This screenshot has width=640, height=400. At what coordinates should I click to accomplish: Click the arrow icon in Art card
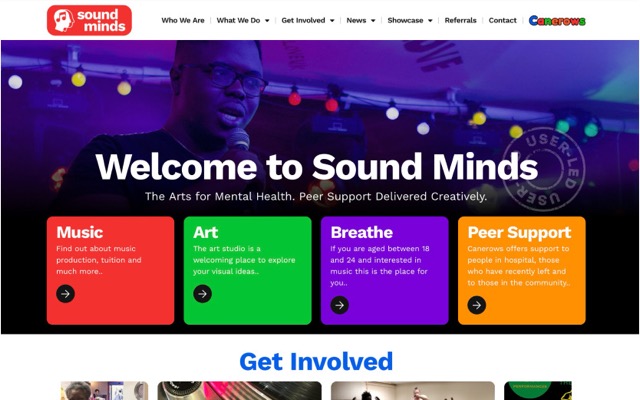pyautogui.click(x=202, y=293)
